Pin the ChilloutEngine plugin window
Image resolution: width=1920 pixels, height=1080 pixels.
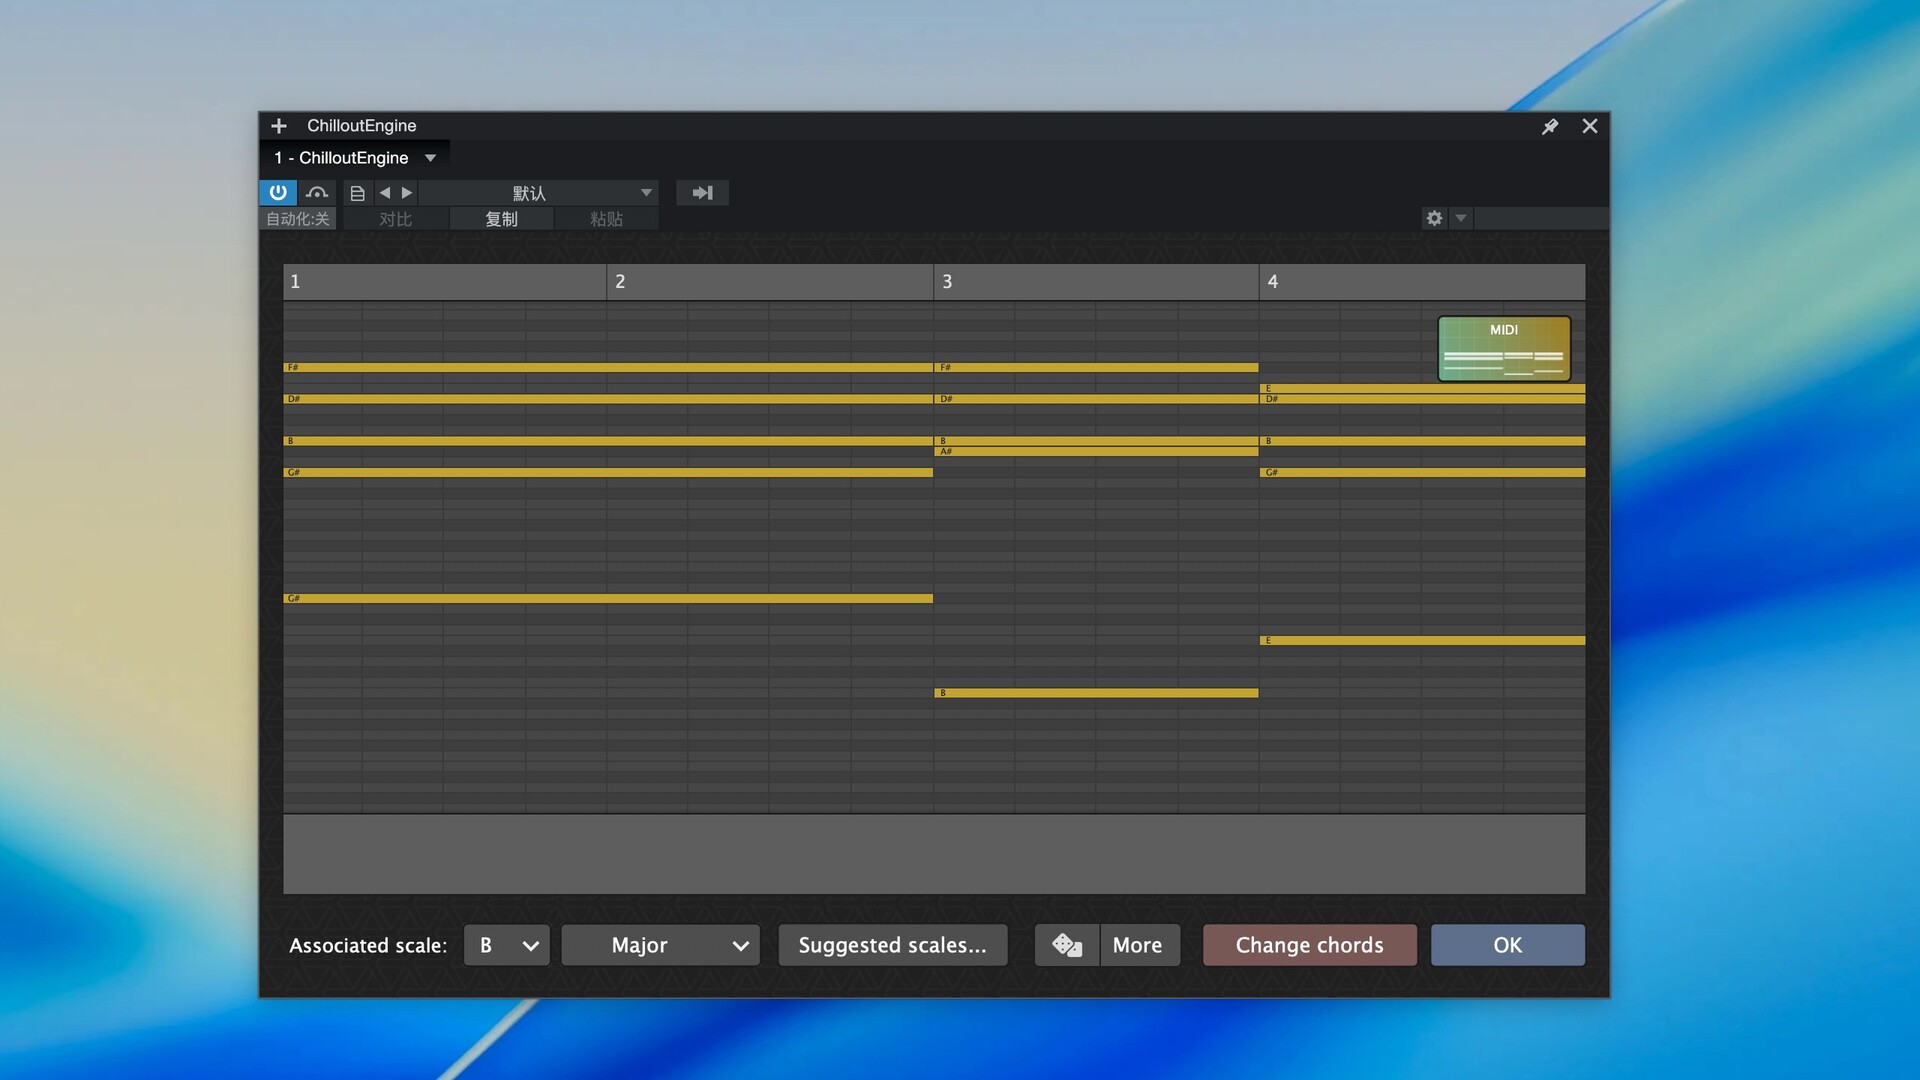(1550, 126)
